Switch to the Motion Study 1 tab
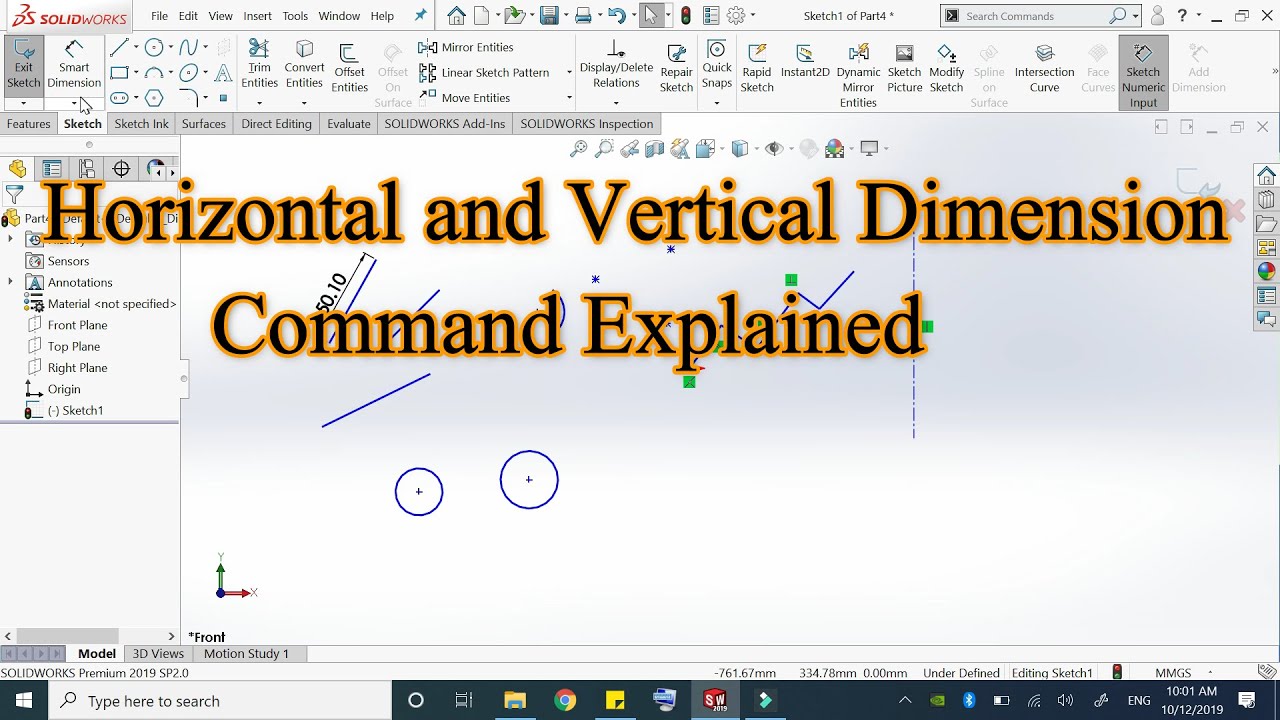 [246, 654]
